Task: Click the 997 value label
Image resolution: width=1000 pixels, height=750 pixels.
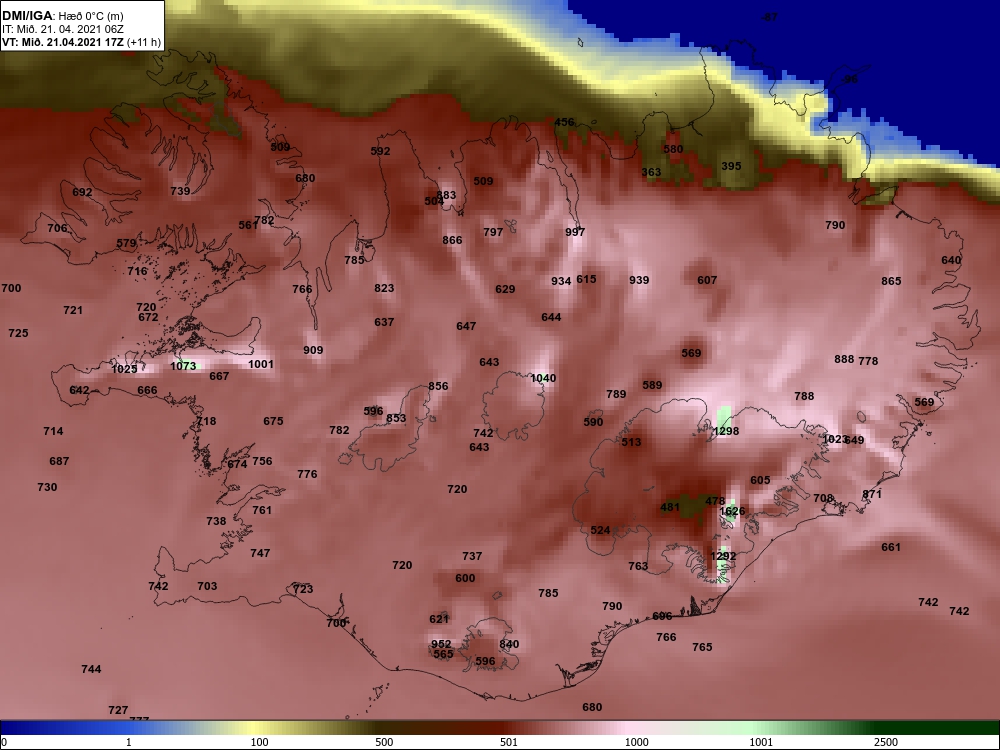Action: pos(575,232)
